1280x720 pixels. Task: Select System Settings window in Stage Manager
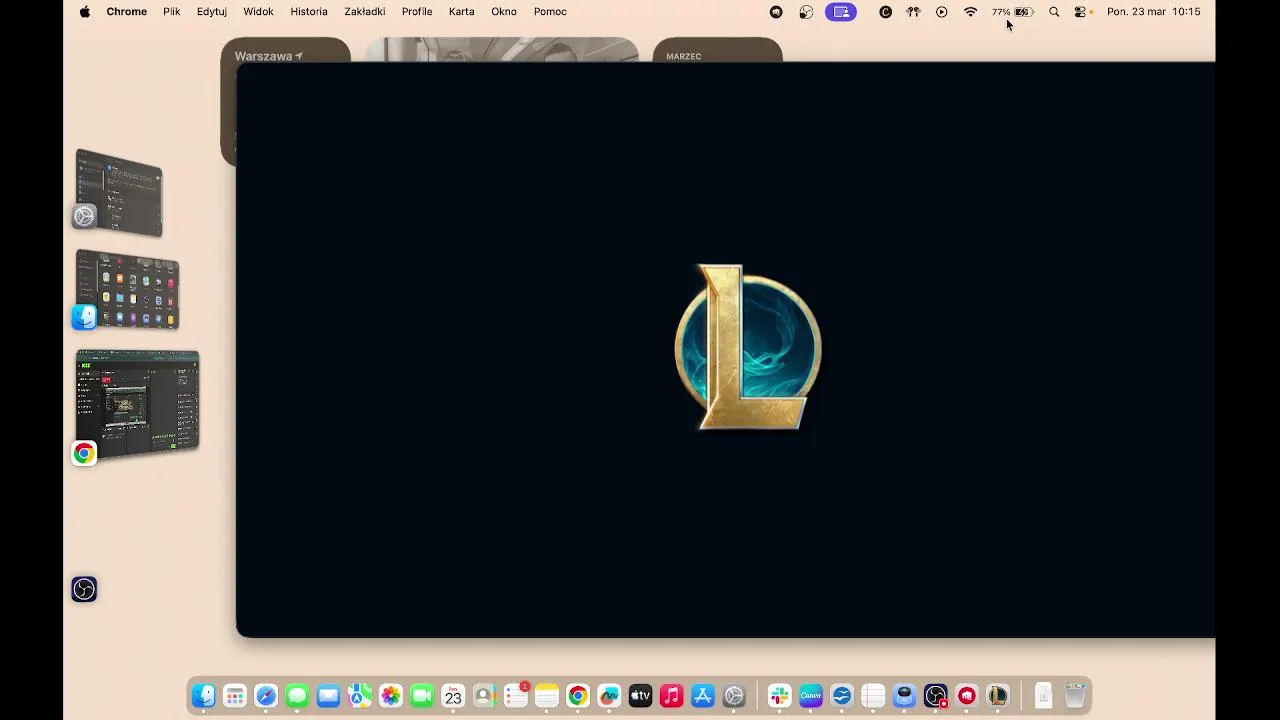pyautogui.click(x=119, y=193)
